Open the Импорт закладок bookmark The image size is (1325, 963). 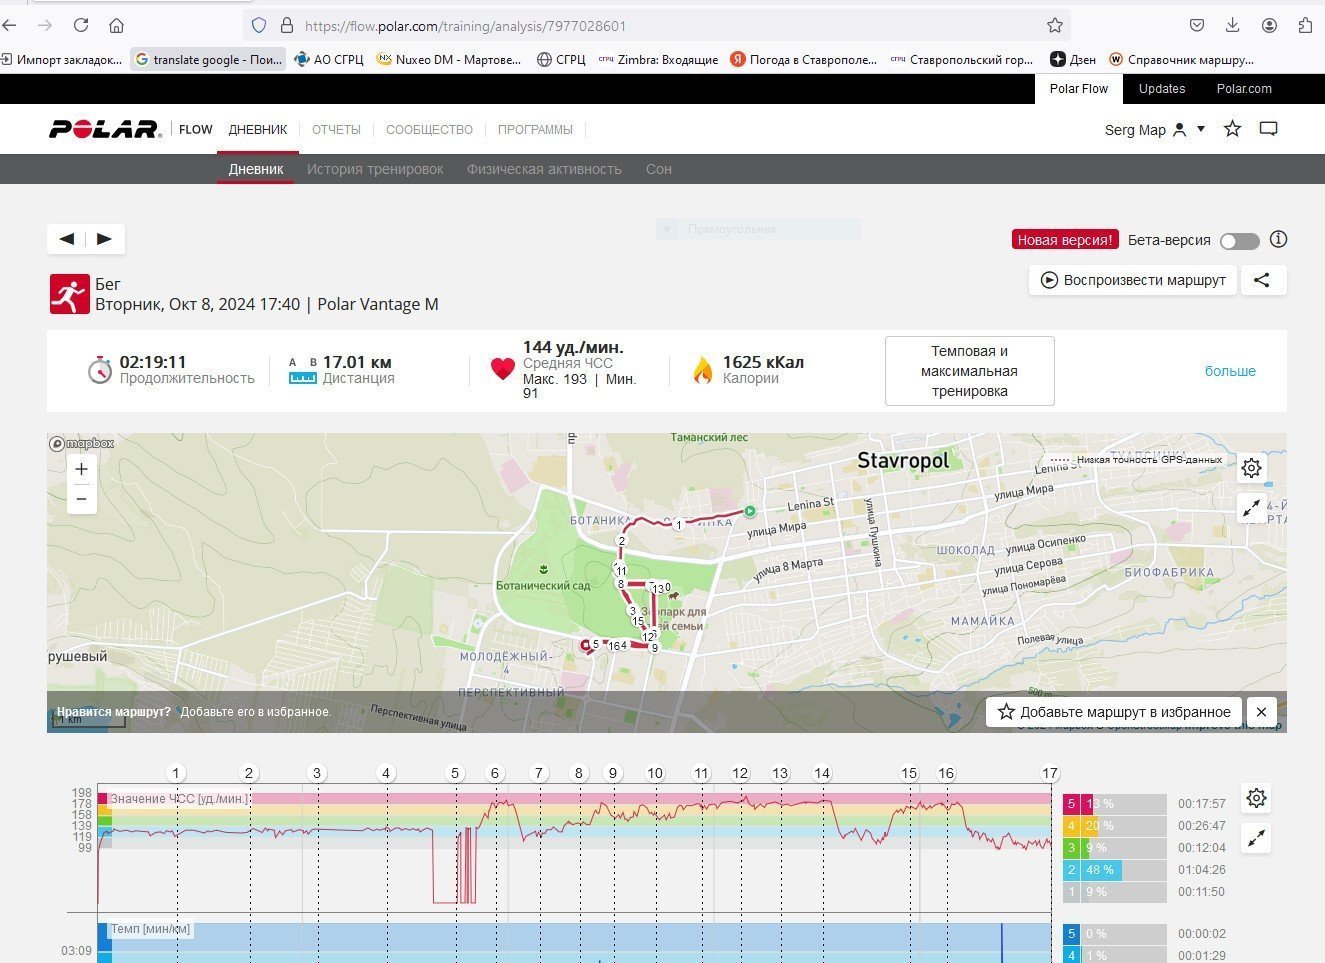[x=62, y=60]
